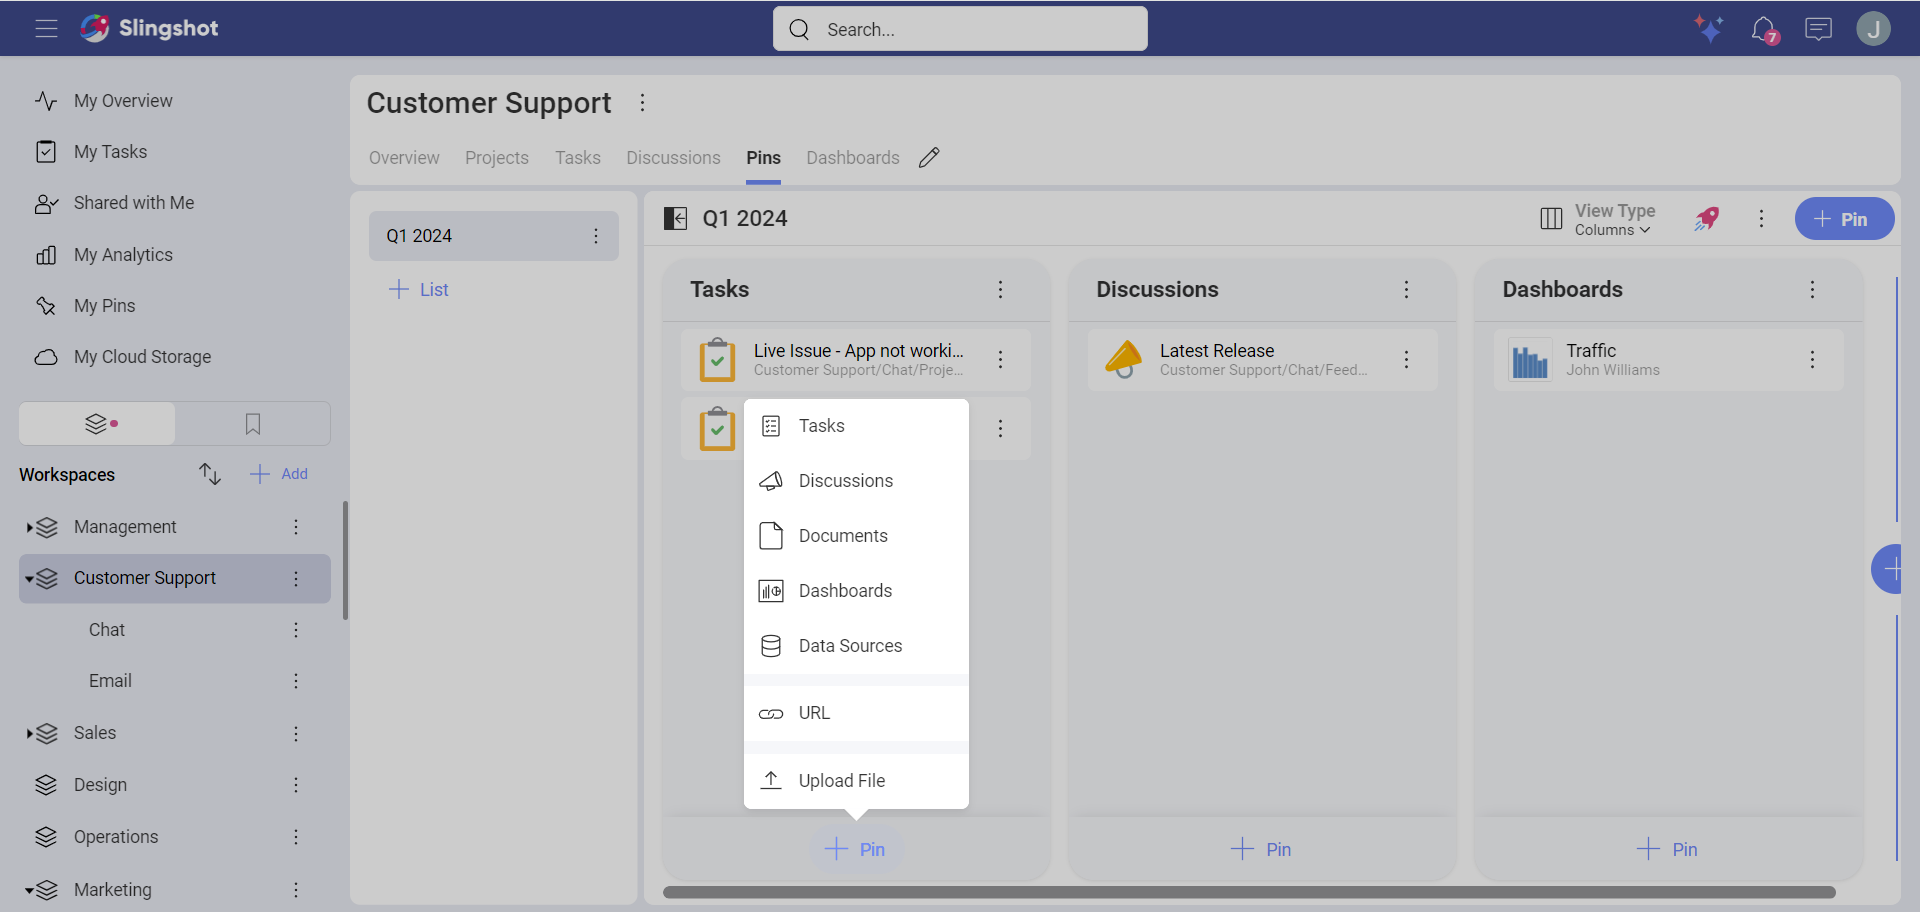
Task: Collapse the list panel with sidebar icon
Action: (x=676, y=219)
